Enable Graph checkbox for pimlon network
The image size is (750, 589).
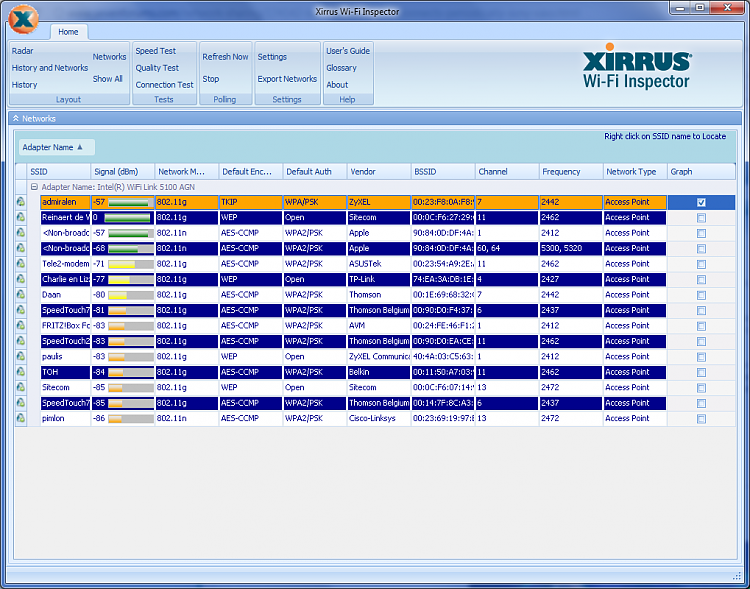(x=701, y=419)
